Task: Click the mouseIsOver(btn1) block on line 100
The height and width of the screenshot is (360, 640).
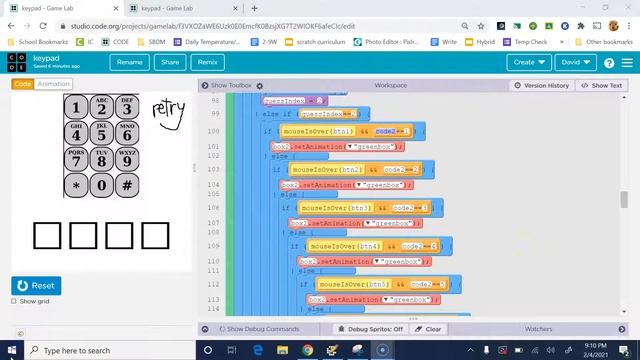Action: point(318,131)
